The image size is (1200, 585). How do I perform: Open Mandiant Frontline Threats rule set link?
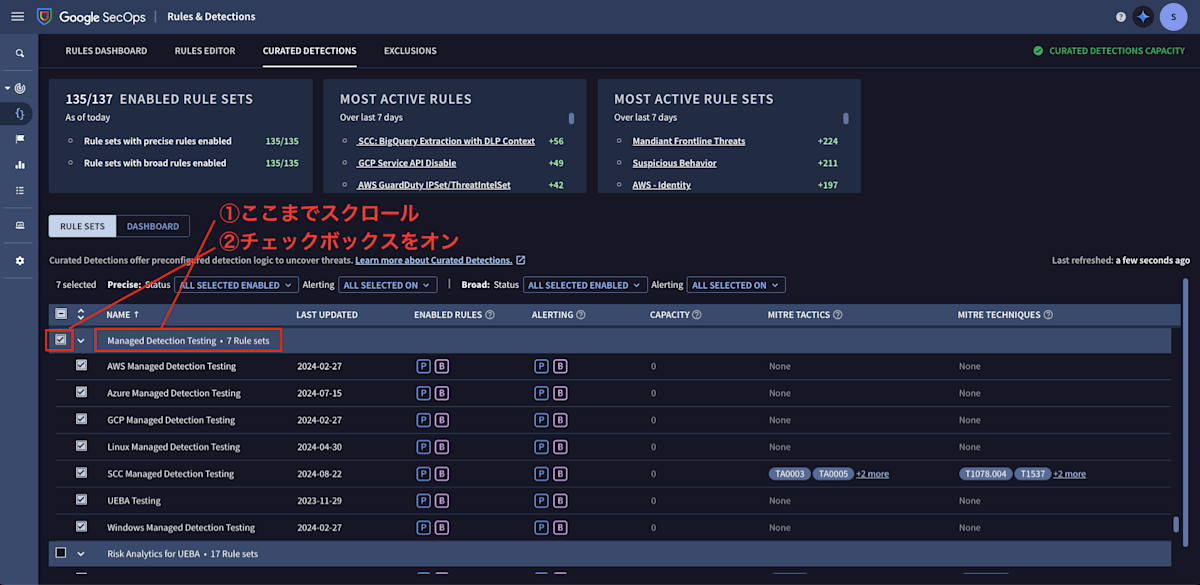coord(689,141)
